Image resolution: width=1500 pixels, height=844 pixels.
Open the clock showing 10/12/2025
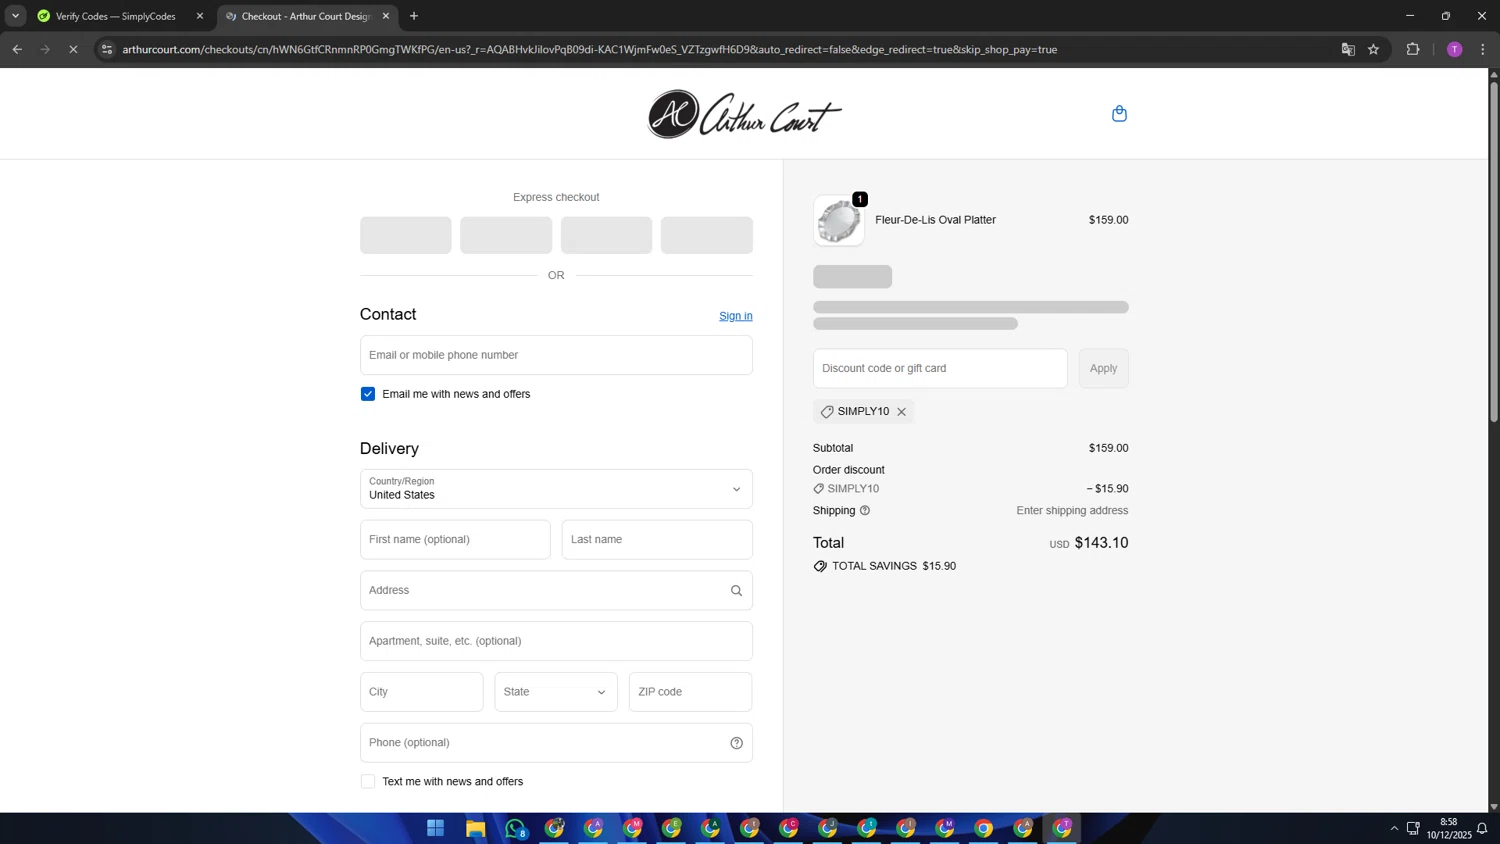[1448, 828]
